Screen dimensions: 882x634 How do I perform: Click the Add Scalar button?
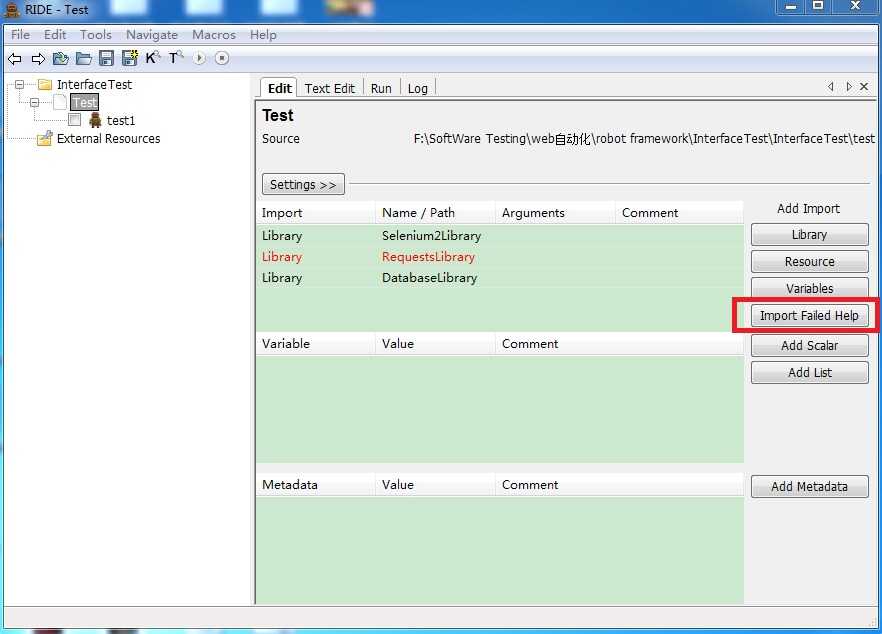coord(809,345)
